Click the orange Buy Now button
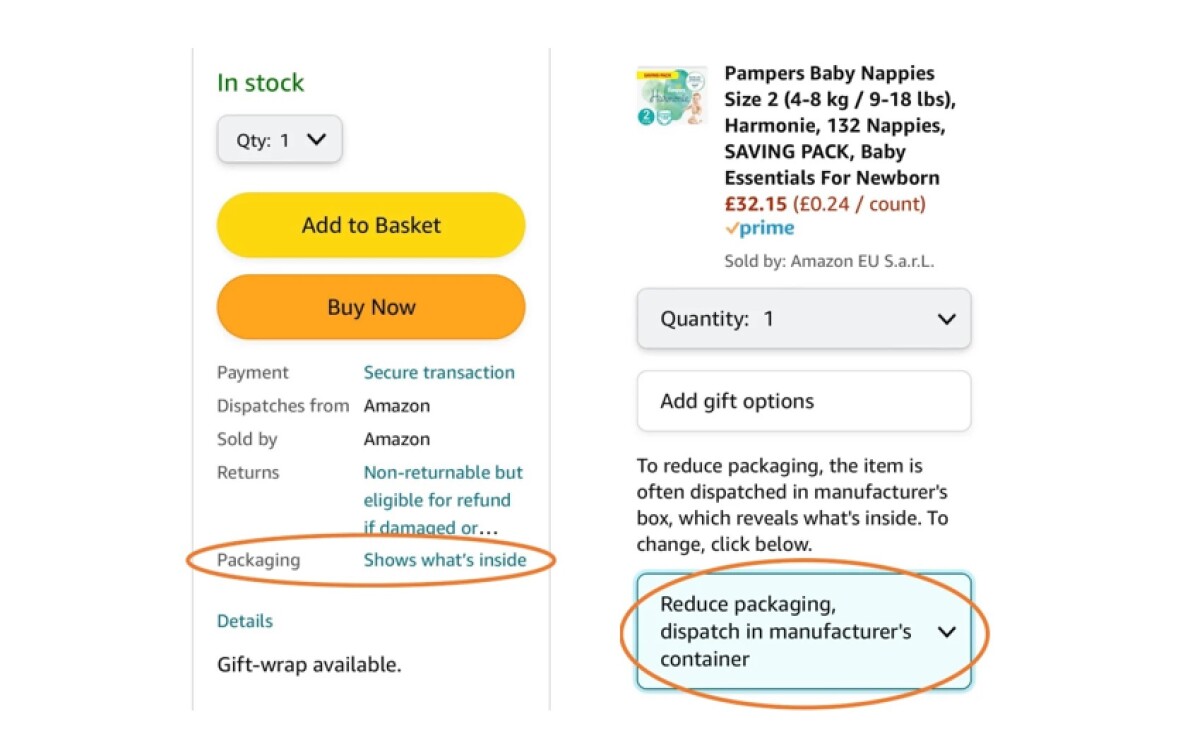Screen dimensions: 1178x743 coord(371,307)
